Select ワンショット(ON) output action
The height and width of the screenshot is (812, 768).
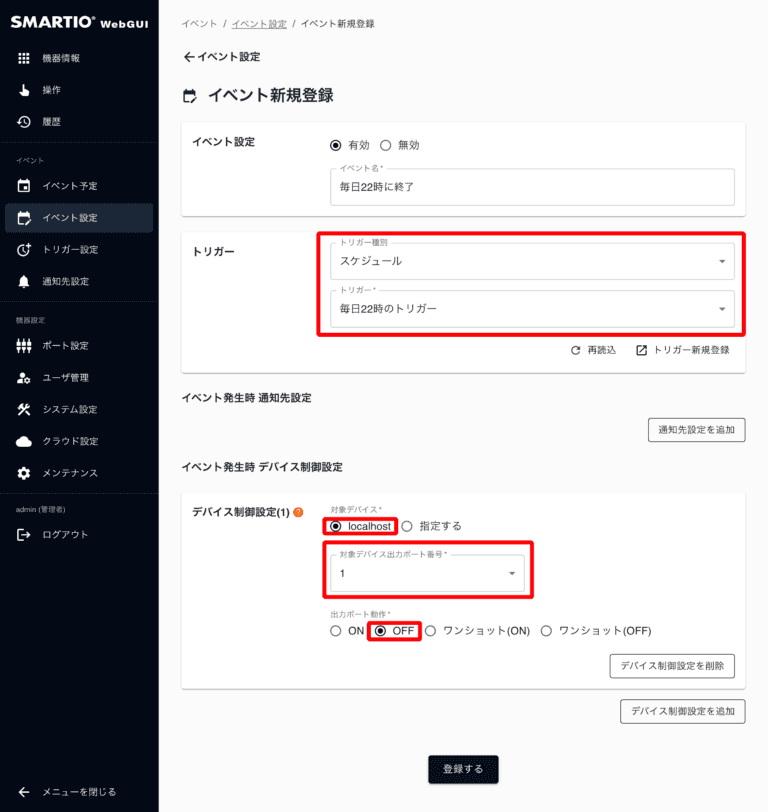click(430, 631)
